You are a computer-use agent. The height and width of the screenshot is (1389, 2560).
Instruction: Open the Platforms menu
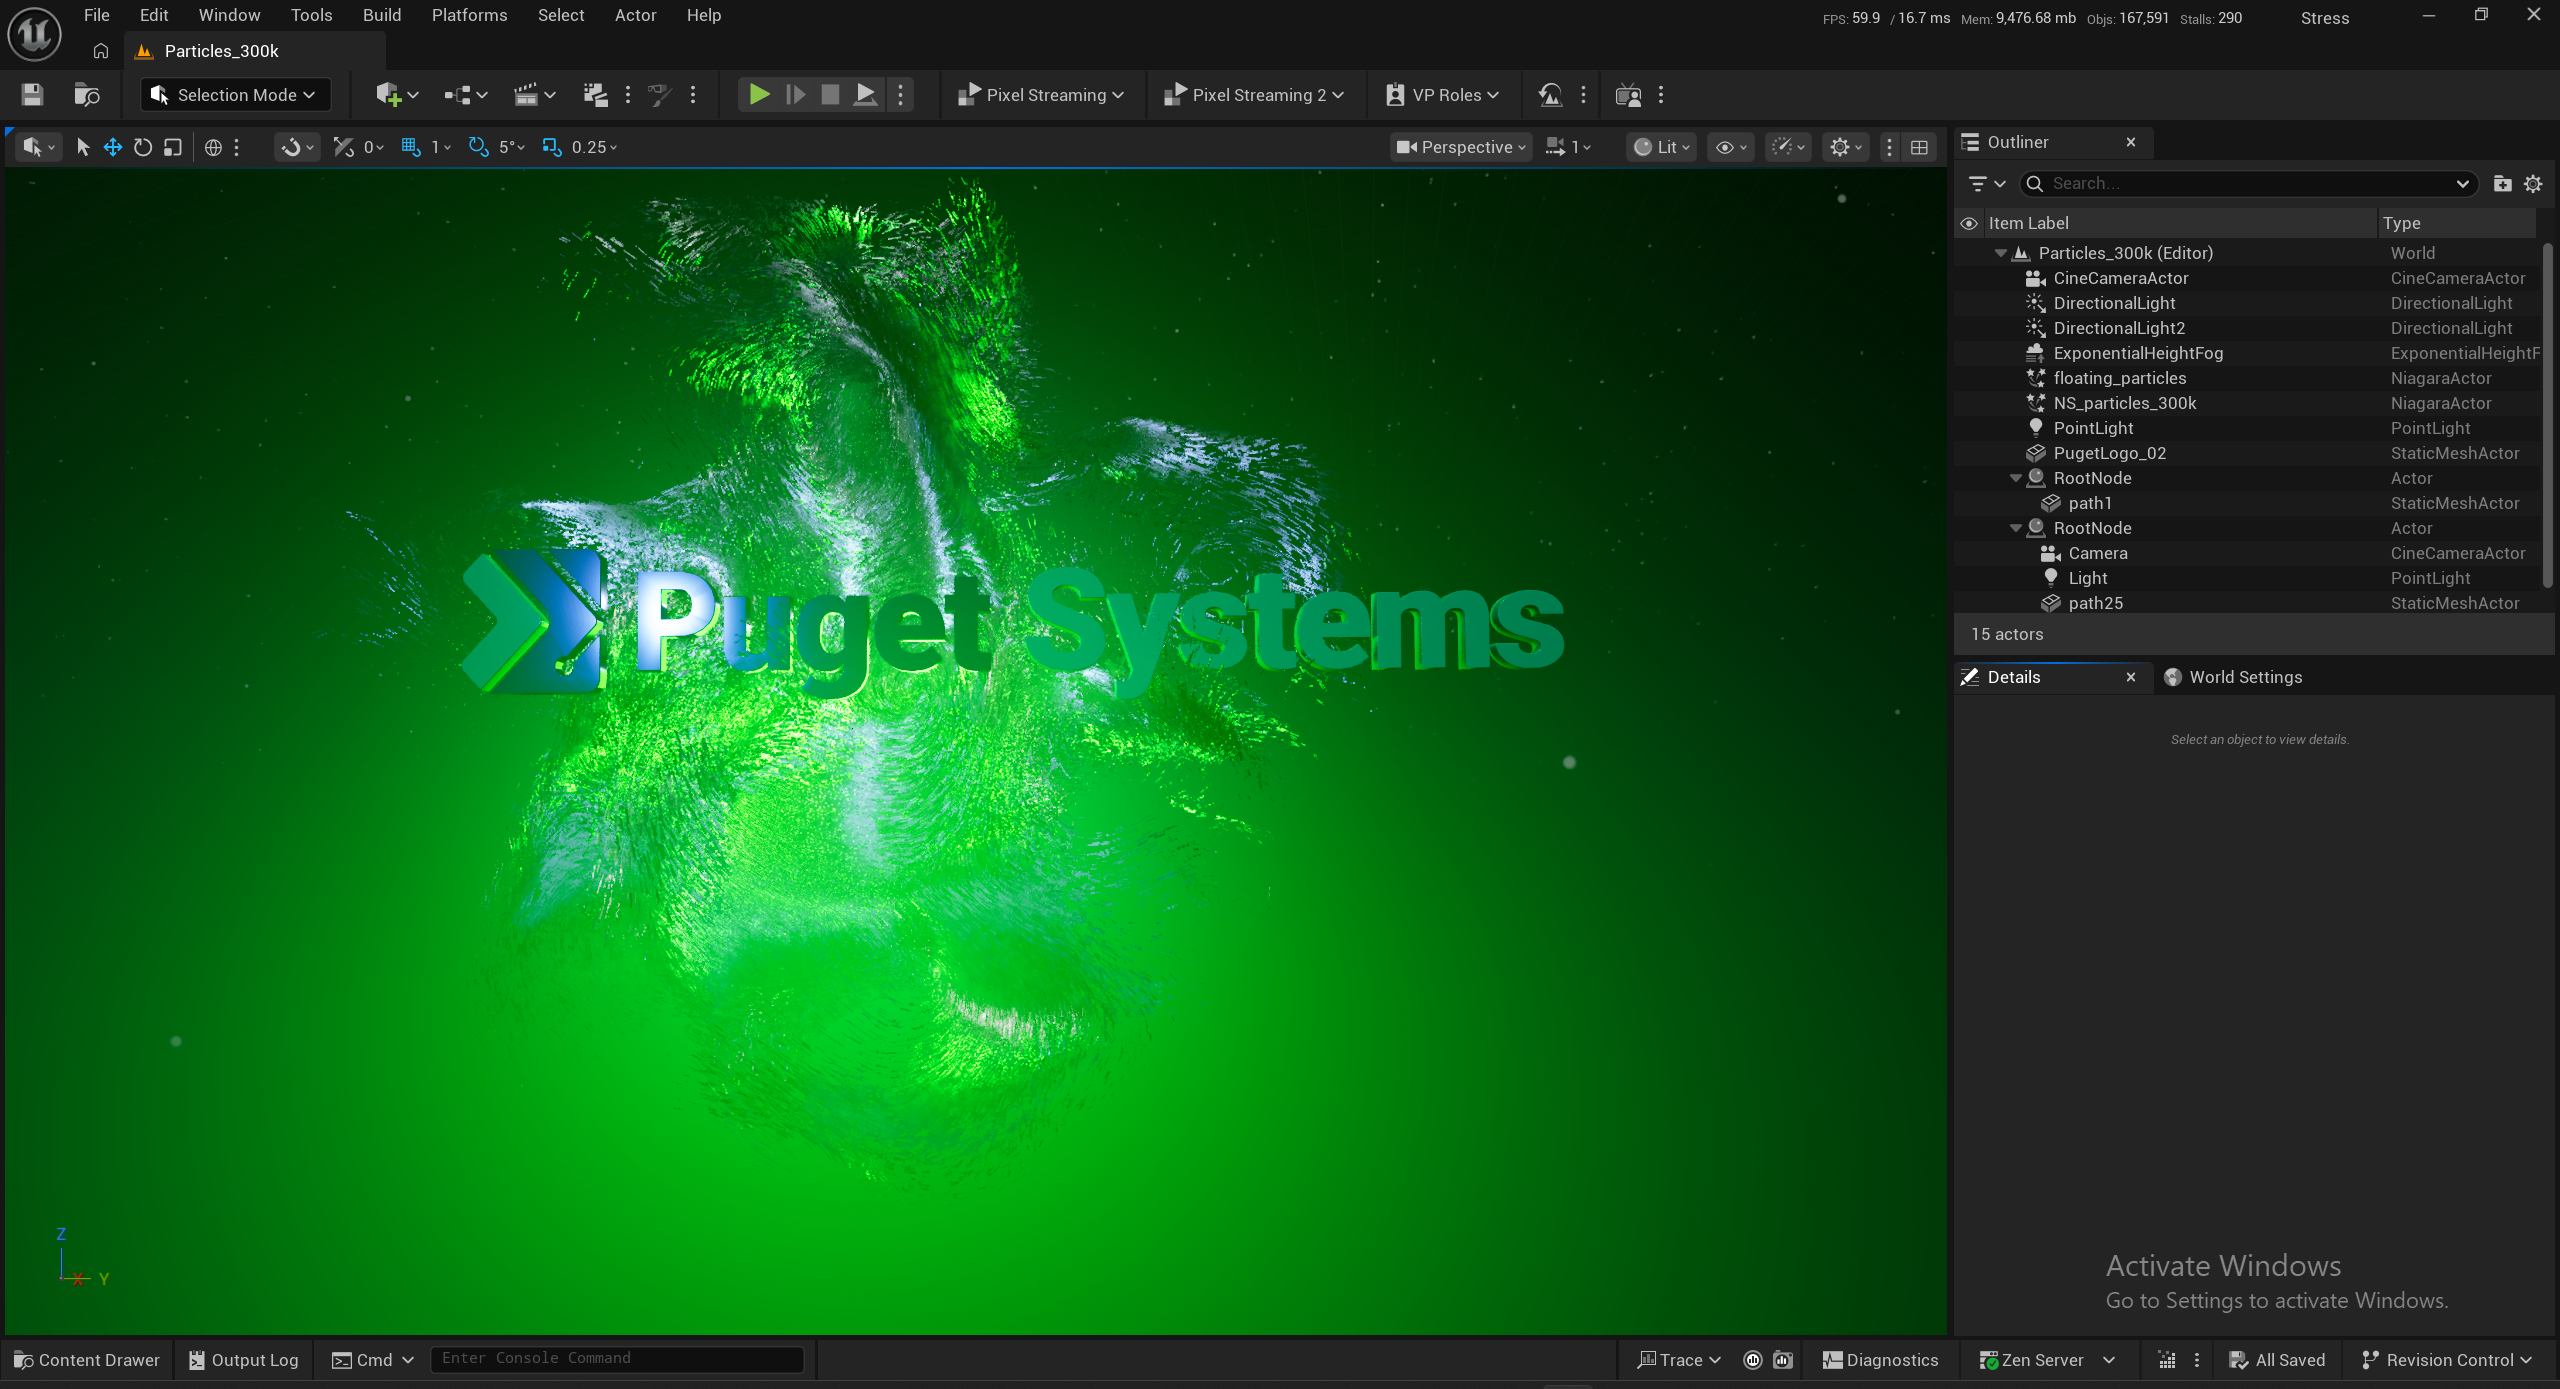[x=469, y=15]
